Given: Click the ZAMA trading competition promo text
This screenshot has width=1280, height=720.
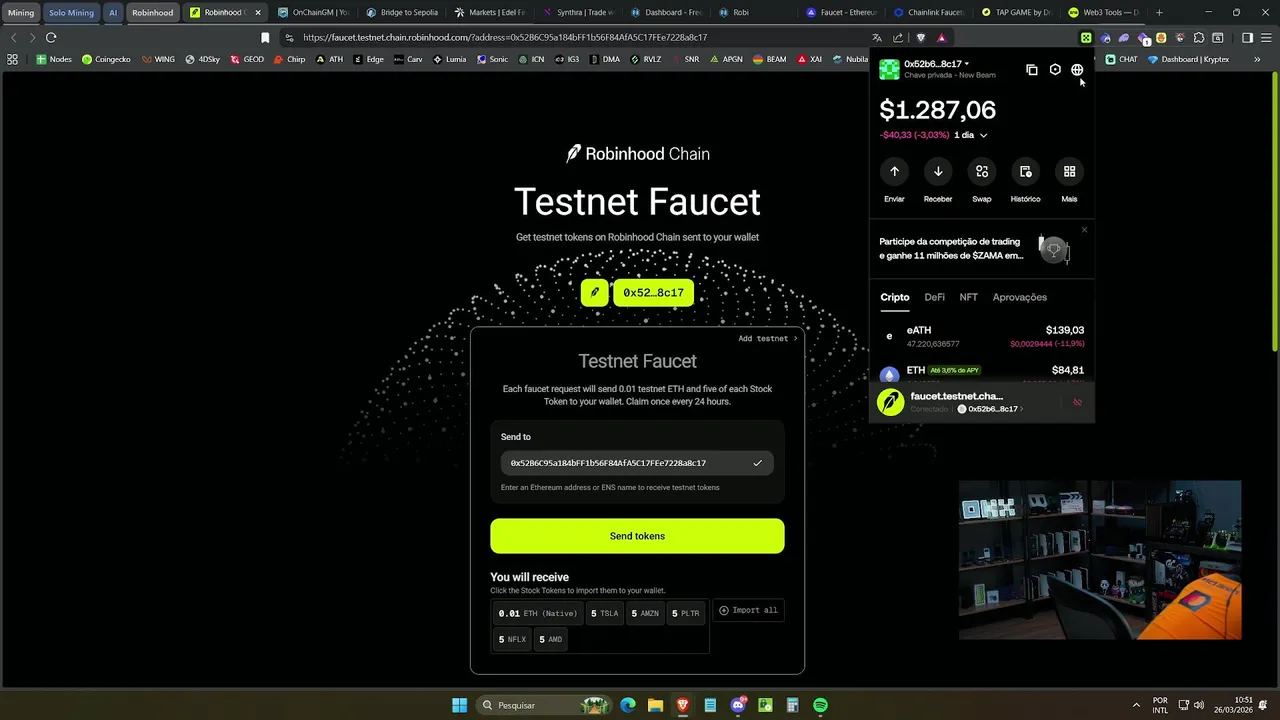Looking at the screenshot, I should [951, 248].
